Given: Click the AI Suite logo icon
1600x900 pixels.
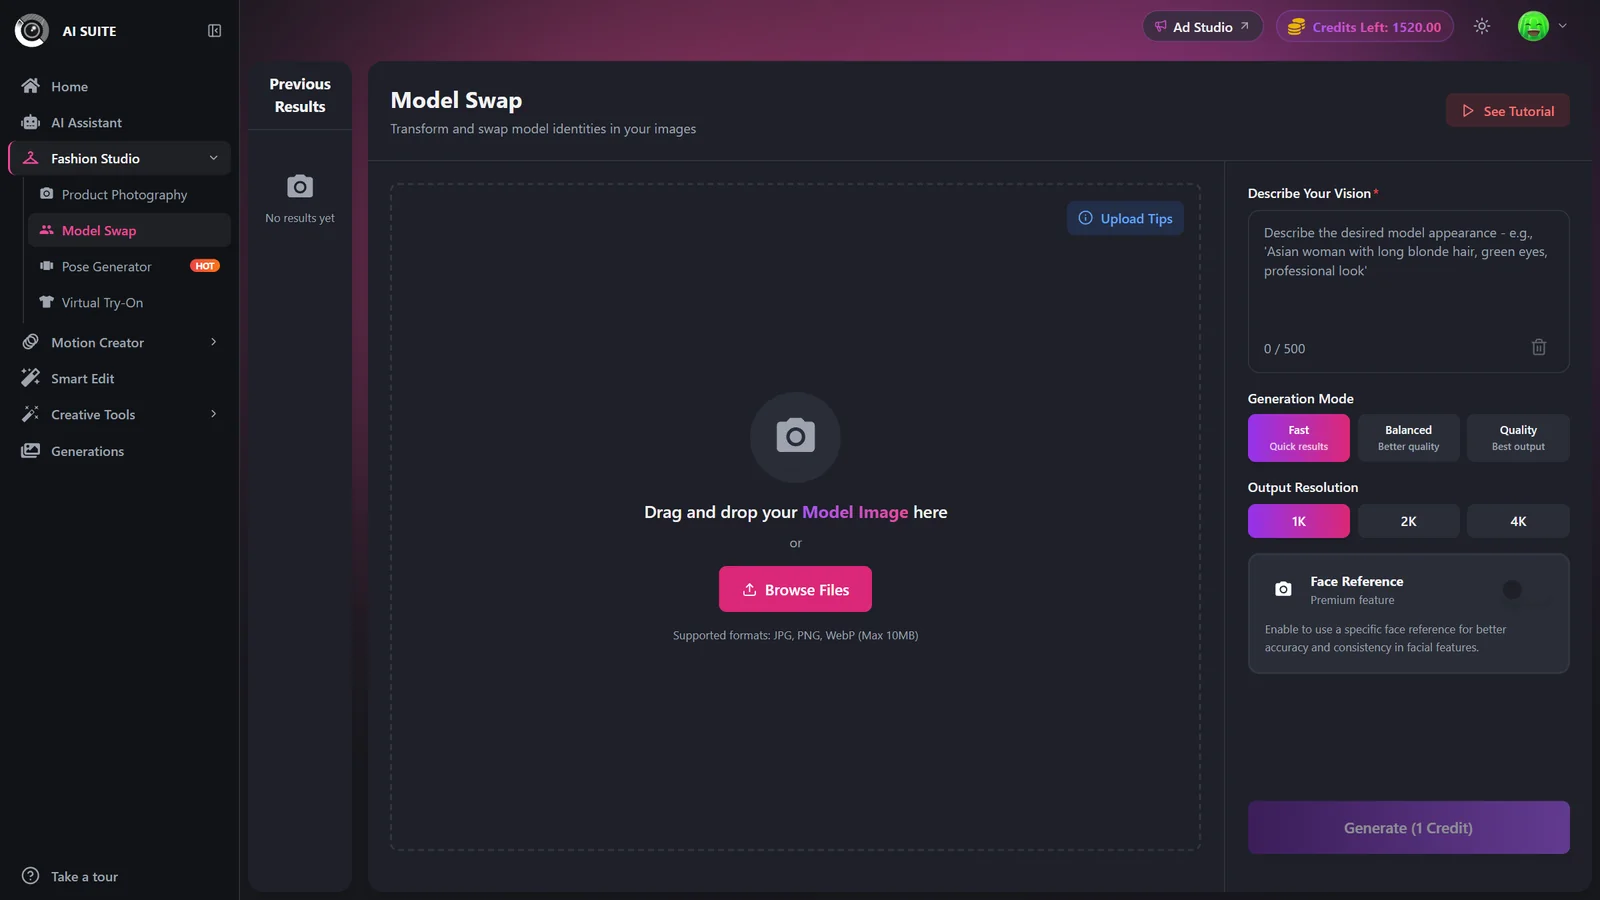Looking at the screenshot, I should point(32,31).
